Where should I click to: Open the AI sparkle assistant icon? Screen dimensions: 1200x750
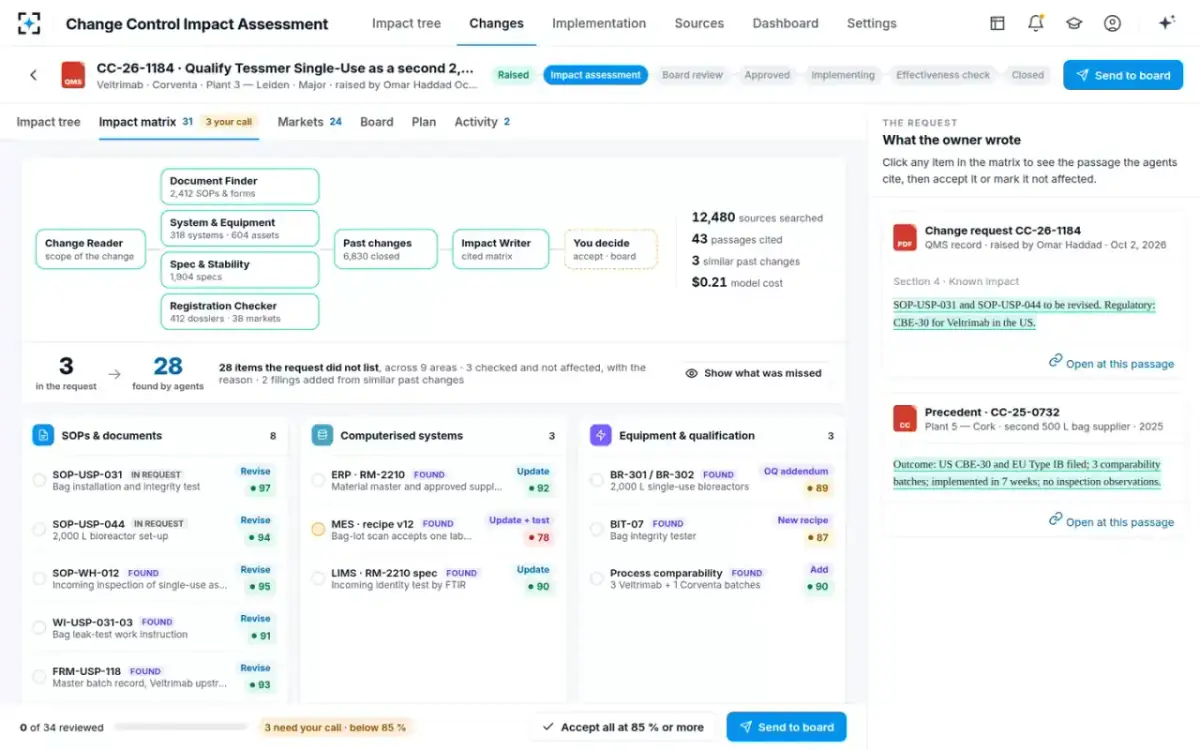(1166, 23)
